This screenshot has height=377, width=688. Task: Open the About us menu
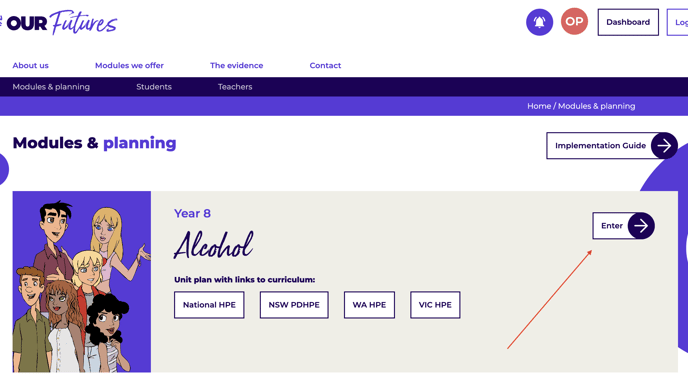30,65
